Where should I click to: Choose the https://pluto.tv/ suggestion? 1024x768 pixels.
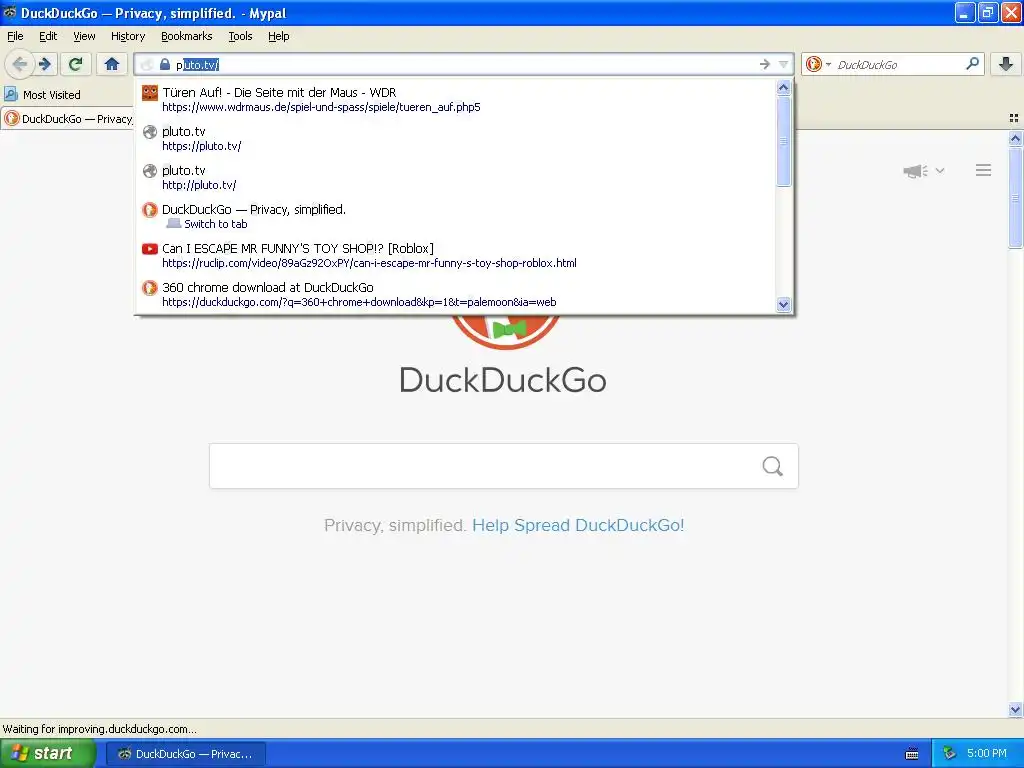[x=456, y=138]
